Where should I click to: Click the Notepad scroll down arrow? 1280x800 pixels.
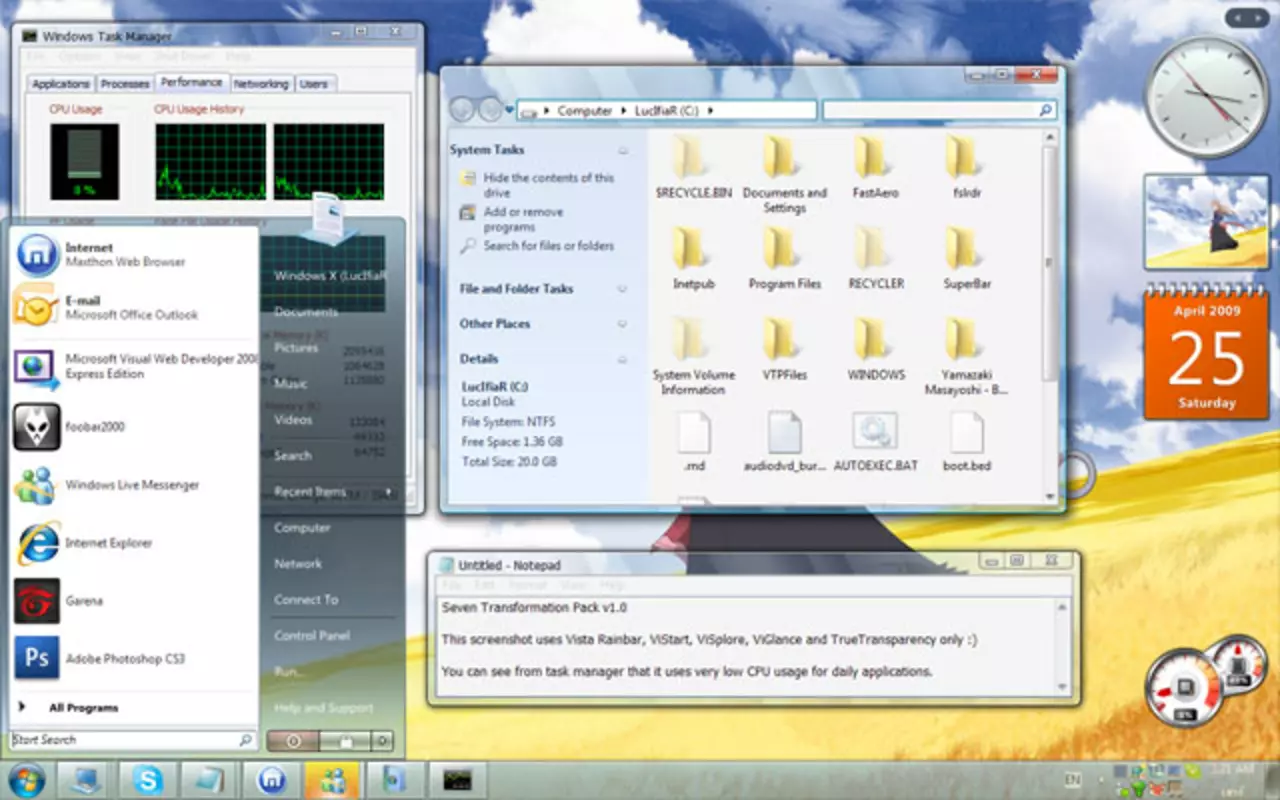(1063, 688)
